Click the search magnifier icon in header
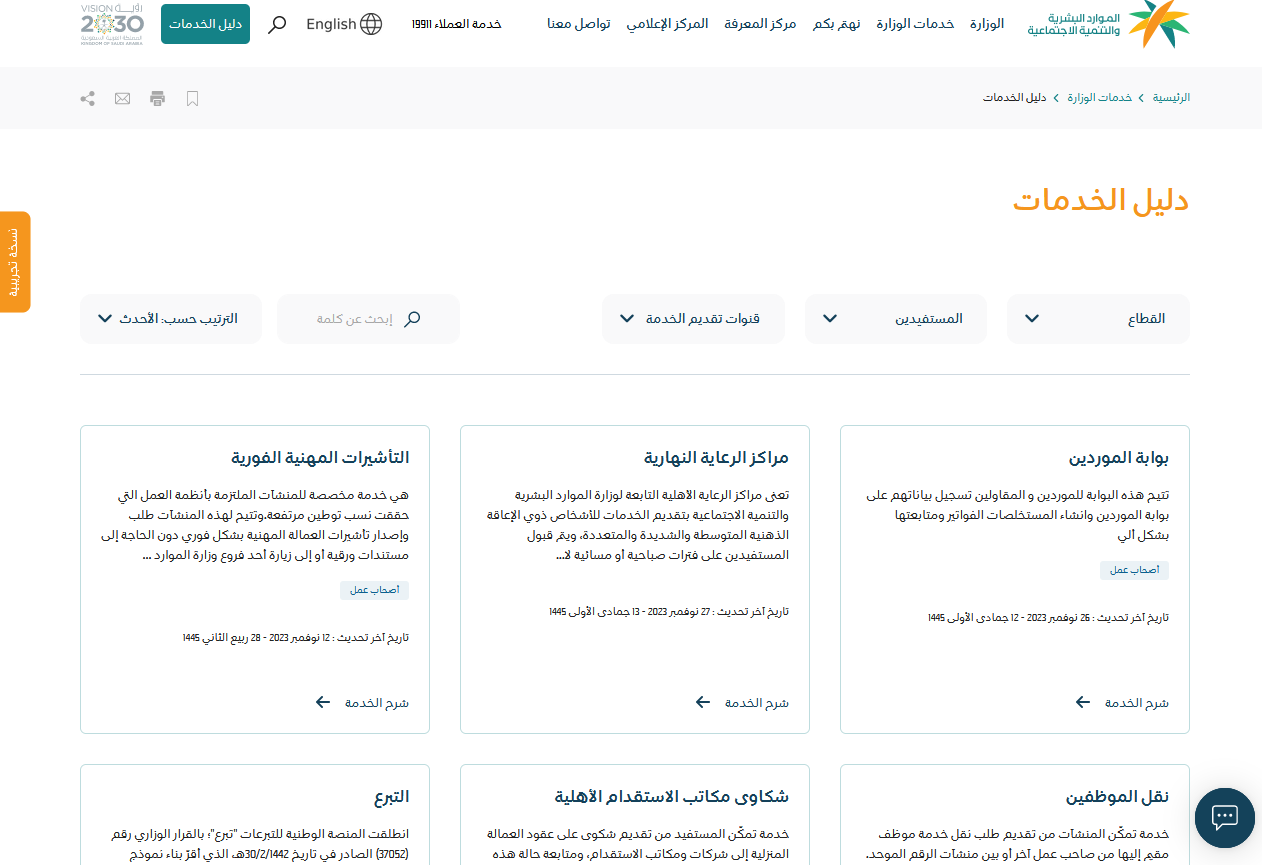 click(x=277, y=25)
